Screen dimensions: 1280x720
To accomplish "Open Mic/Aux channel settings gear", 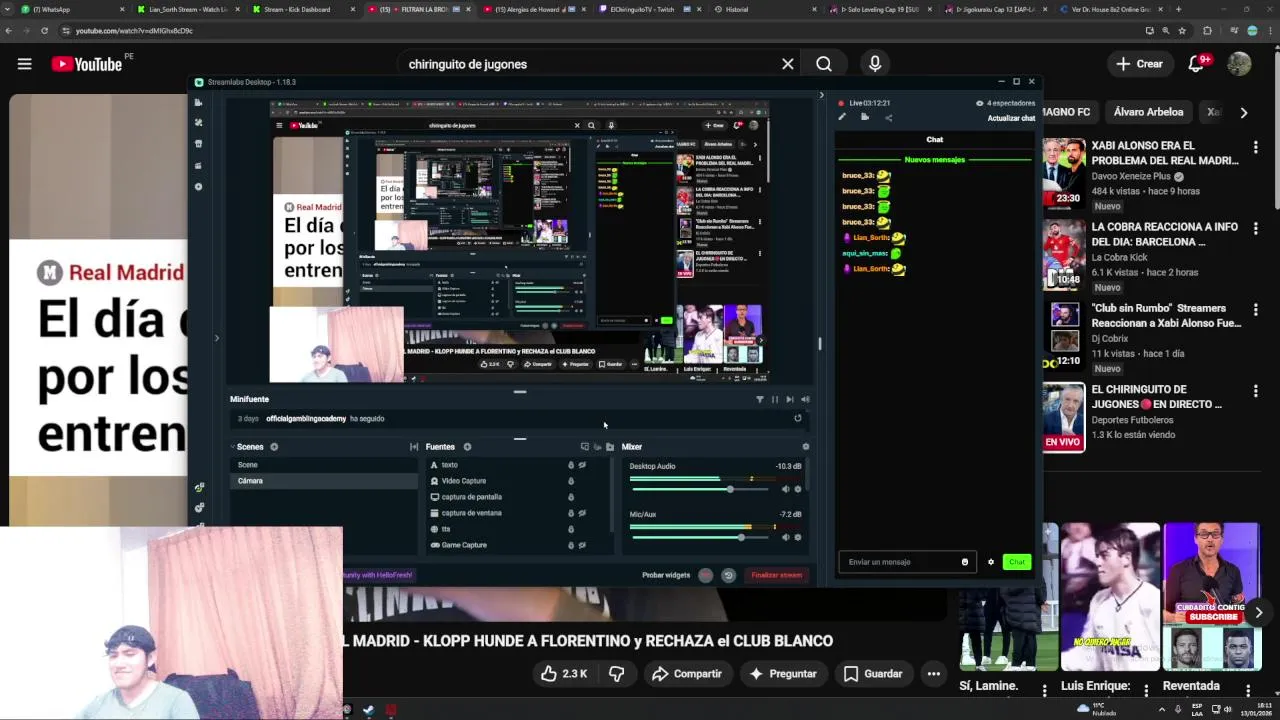I will (798, 537).
